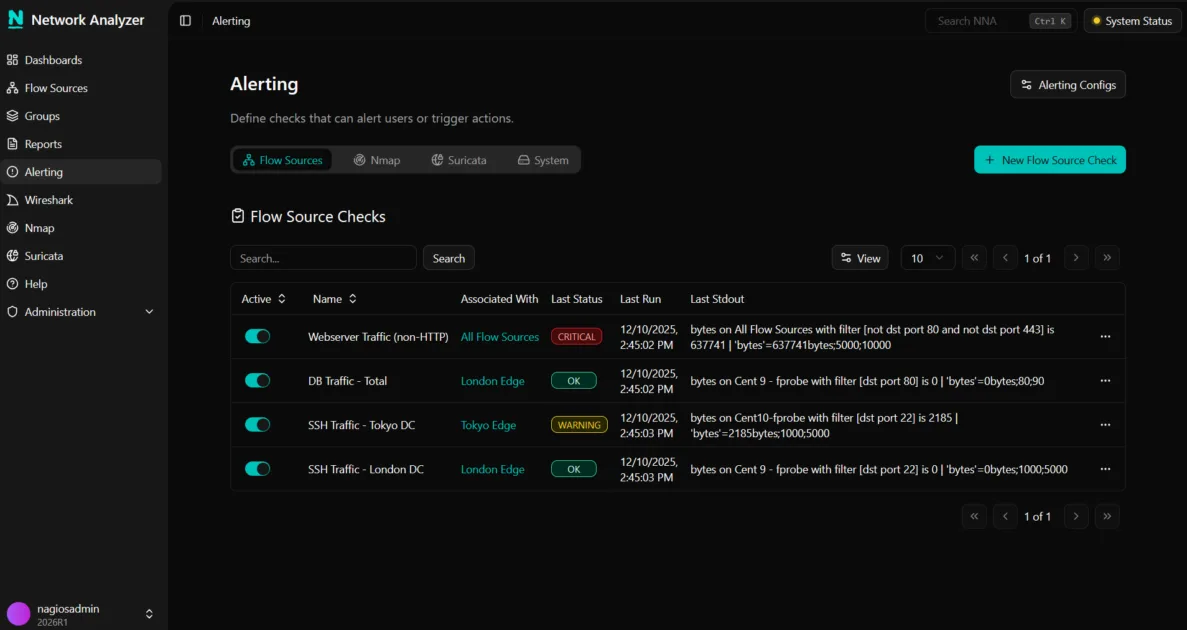Select Flow Sources in the sidebar
1187x630 pixels.
[55, 87]
